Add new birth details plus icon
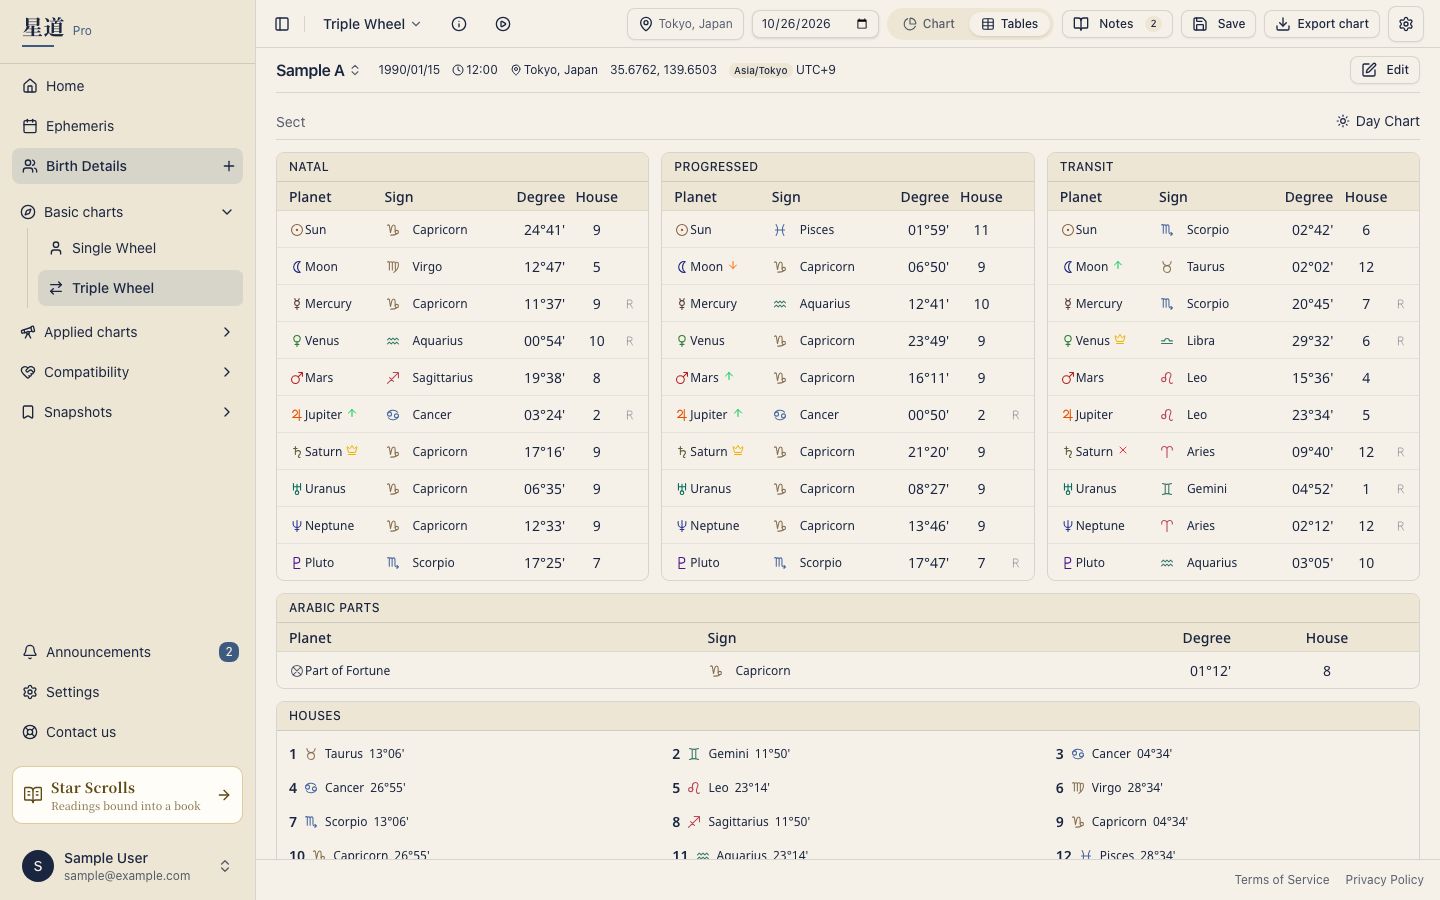Screen dimensions: 1440x900 coord(229,166)
